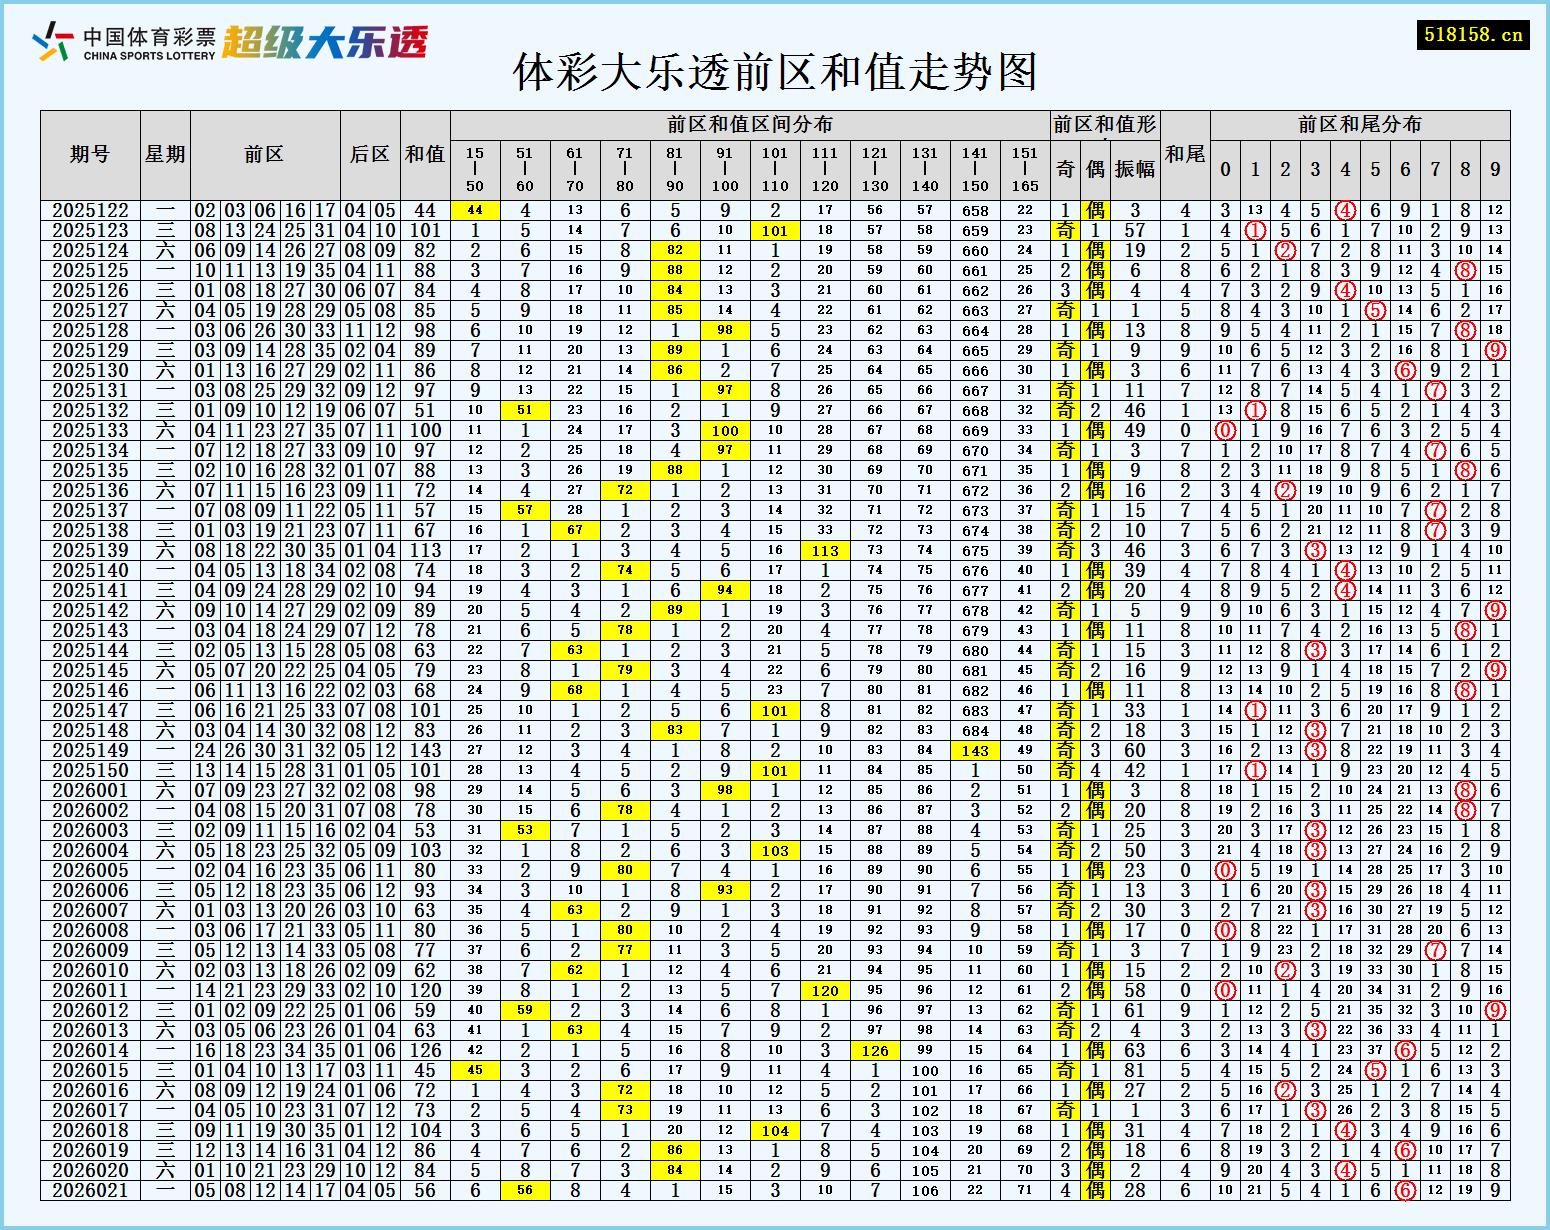The width and height of the screenshot is (1550, 1230).
Task: Click the 奇 (odd) column header
Action: [1065, 168]
